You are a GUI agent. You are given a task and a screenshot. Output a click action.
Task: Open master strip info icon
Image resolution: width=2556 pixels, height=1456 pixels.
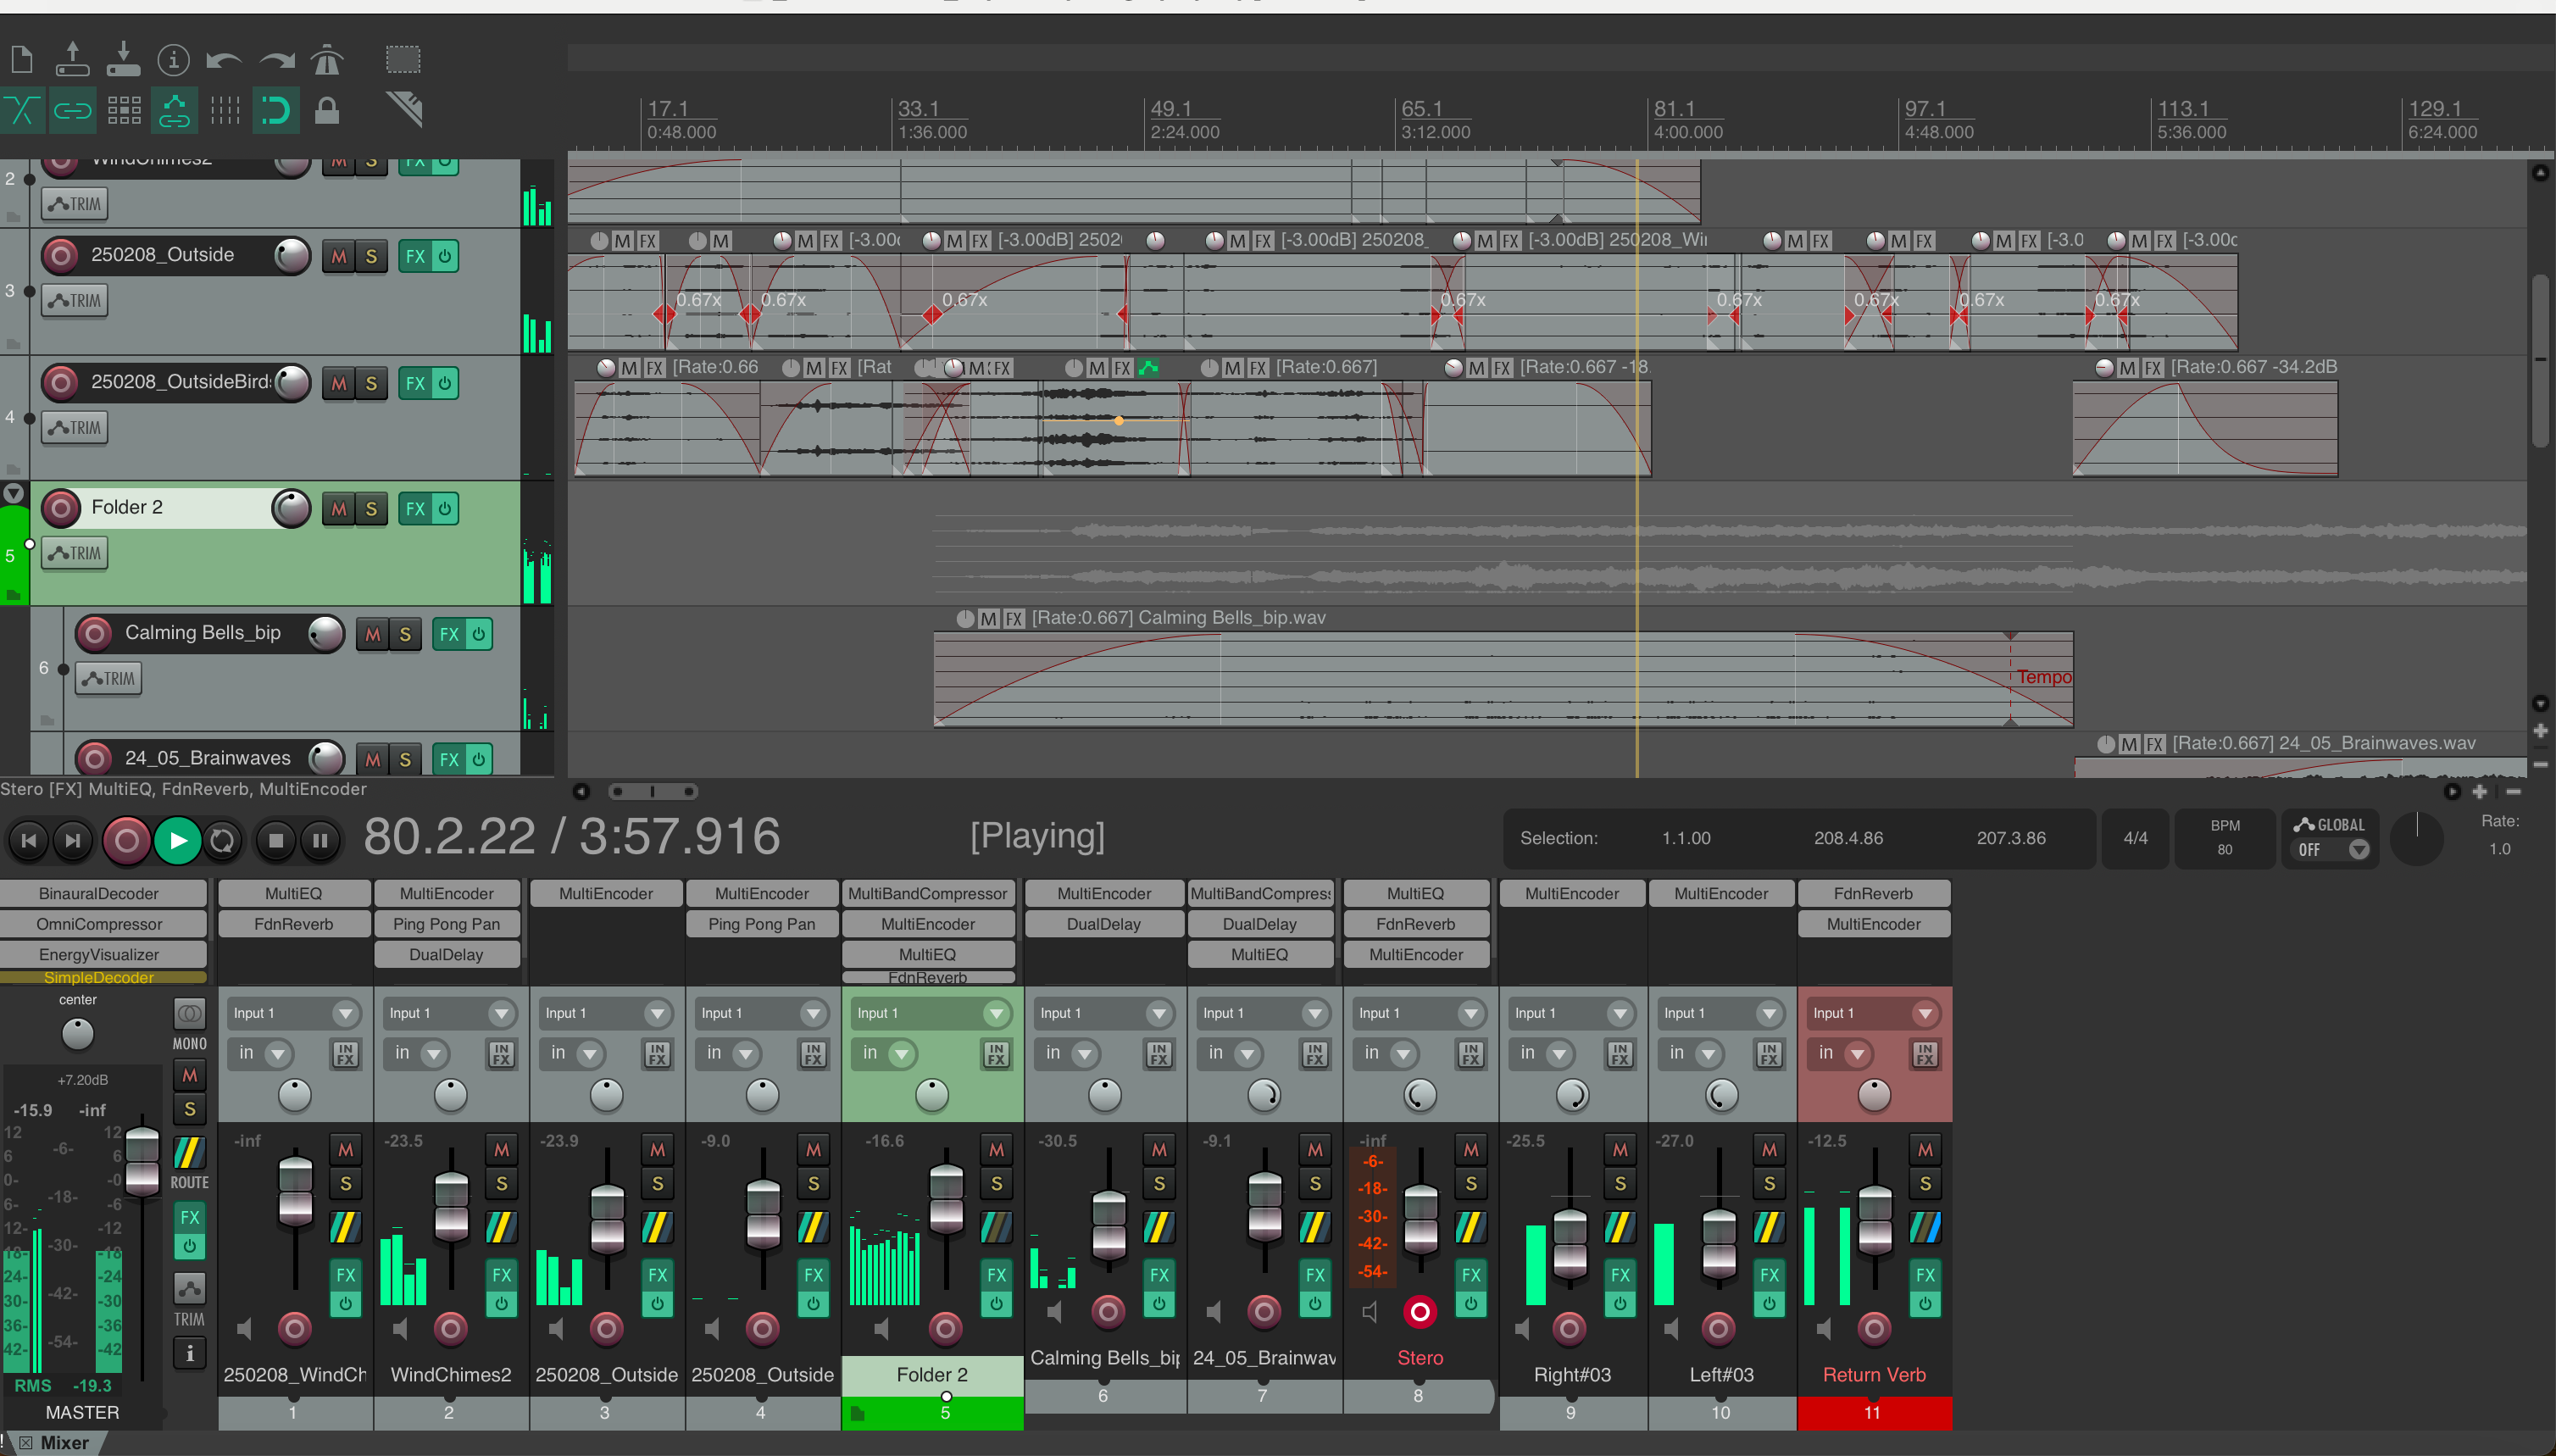click(x=189, y=1353)
